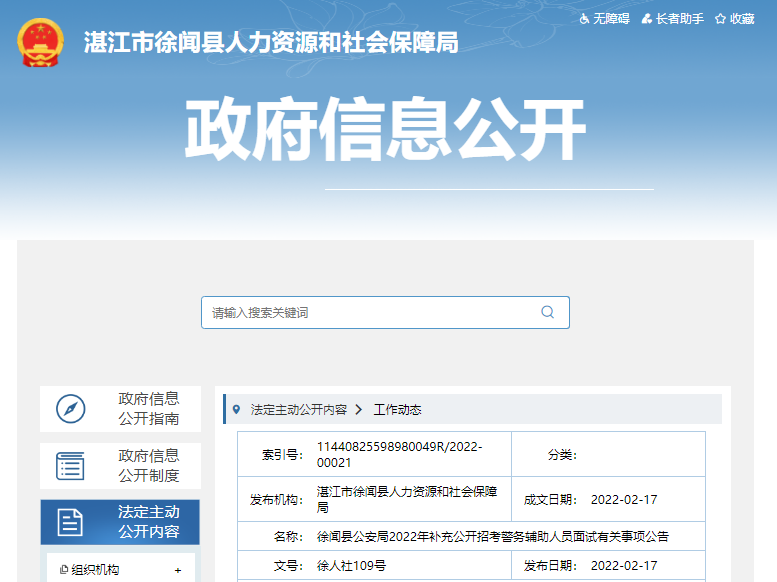Open the 政府信息公开指南 menu text
This screenshot has width=777, height=582.
(149, 409)
